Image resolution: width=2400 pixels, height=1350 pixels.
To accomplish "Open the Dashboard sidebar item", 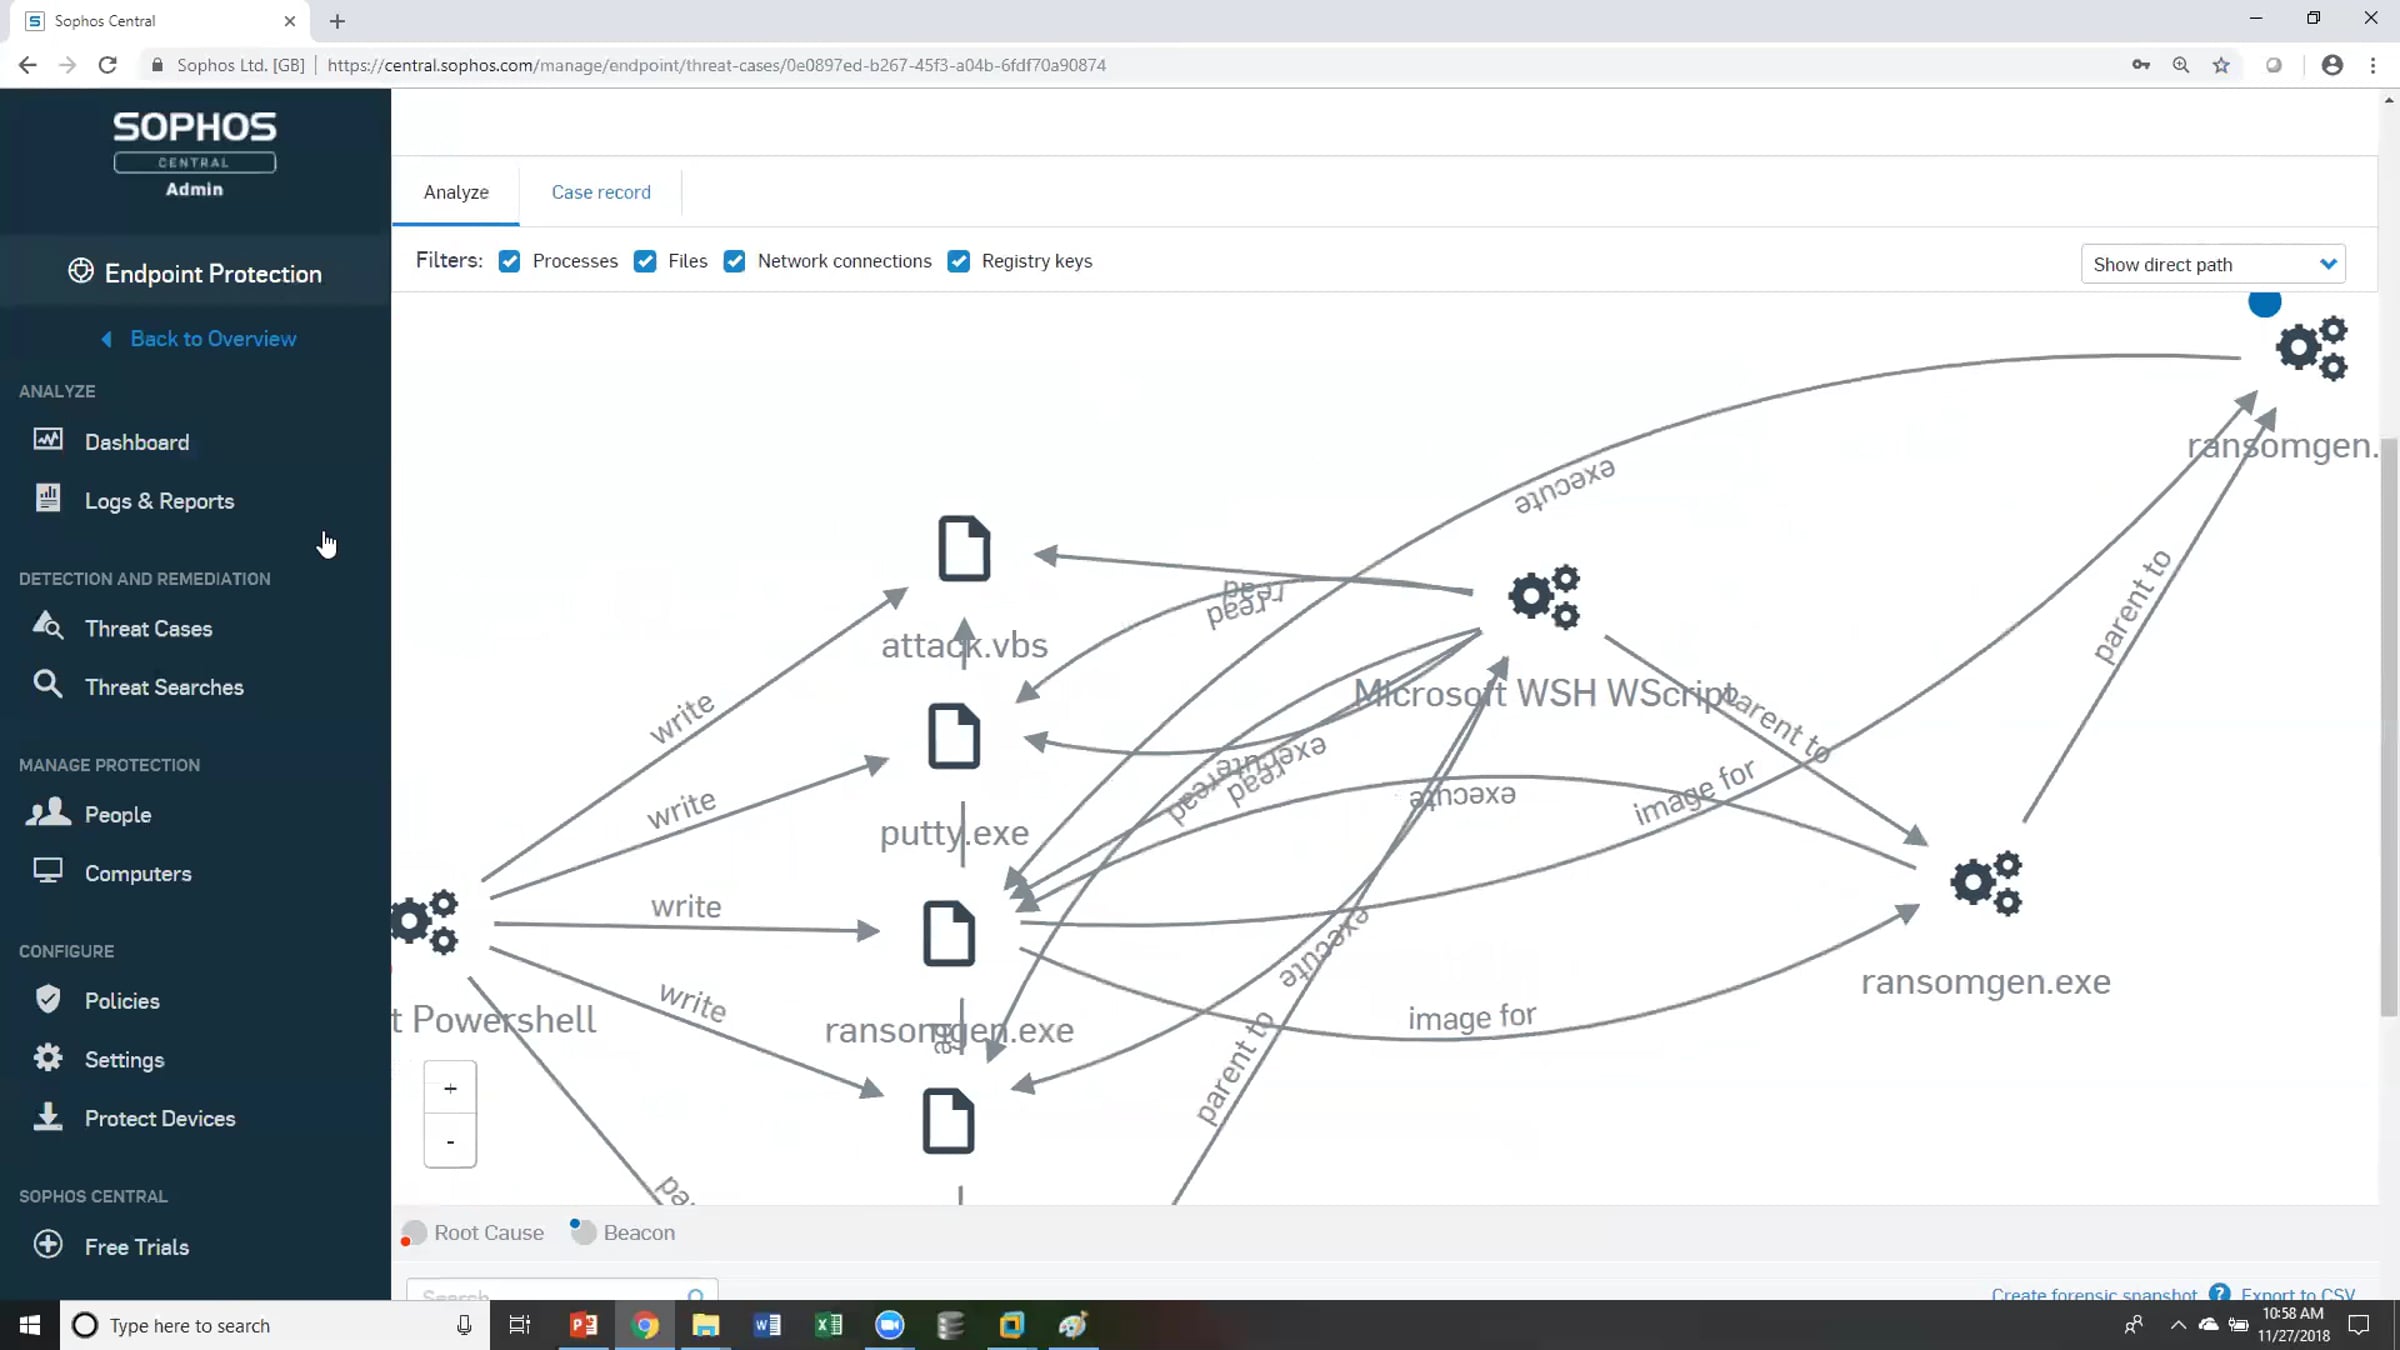I will (136, 442).
